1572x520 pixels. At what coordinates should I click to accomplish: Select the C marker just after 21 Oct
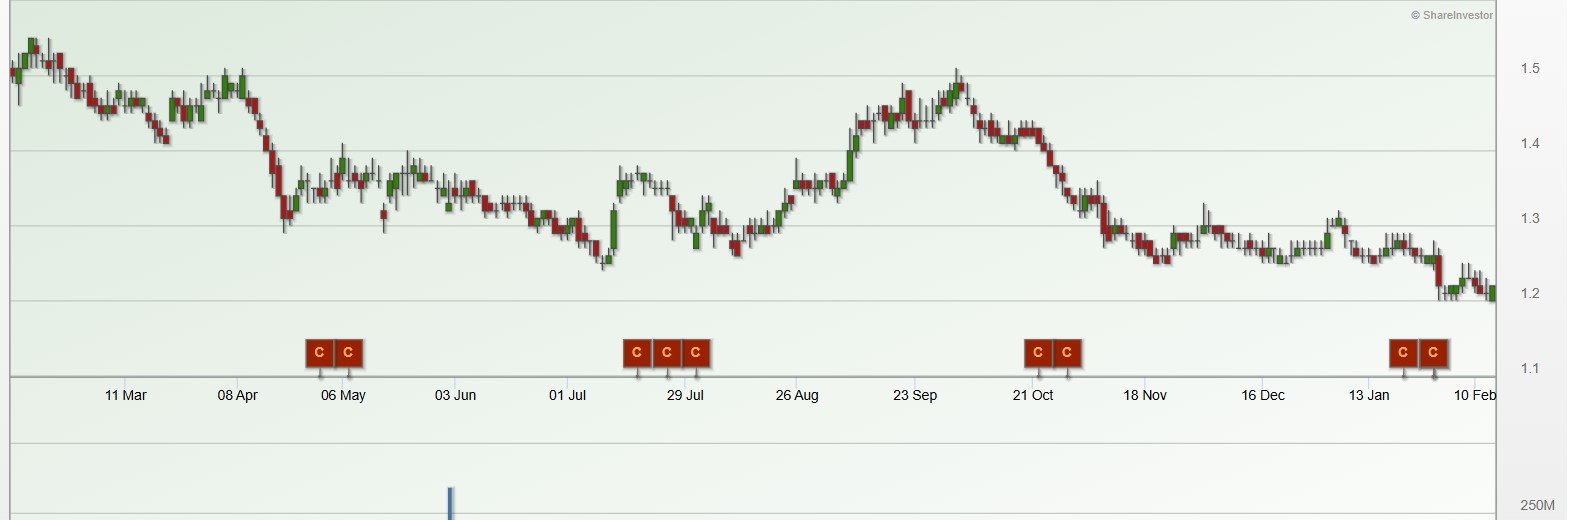tap(1067, 352)
